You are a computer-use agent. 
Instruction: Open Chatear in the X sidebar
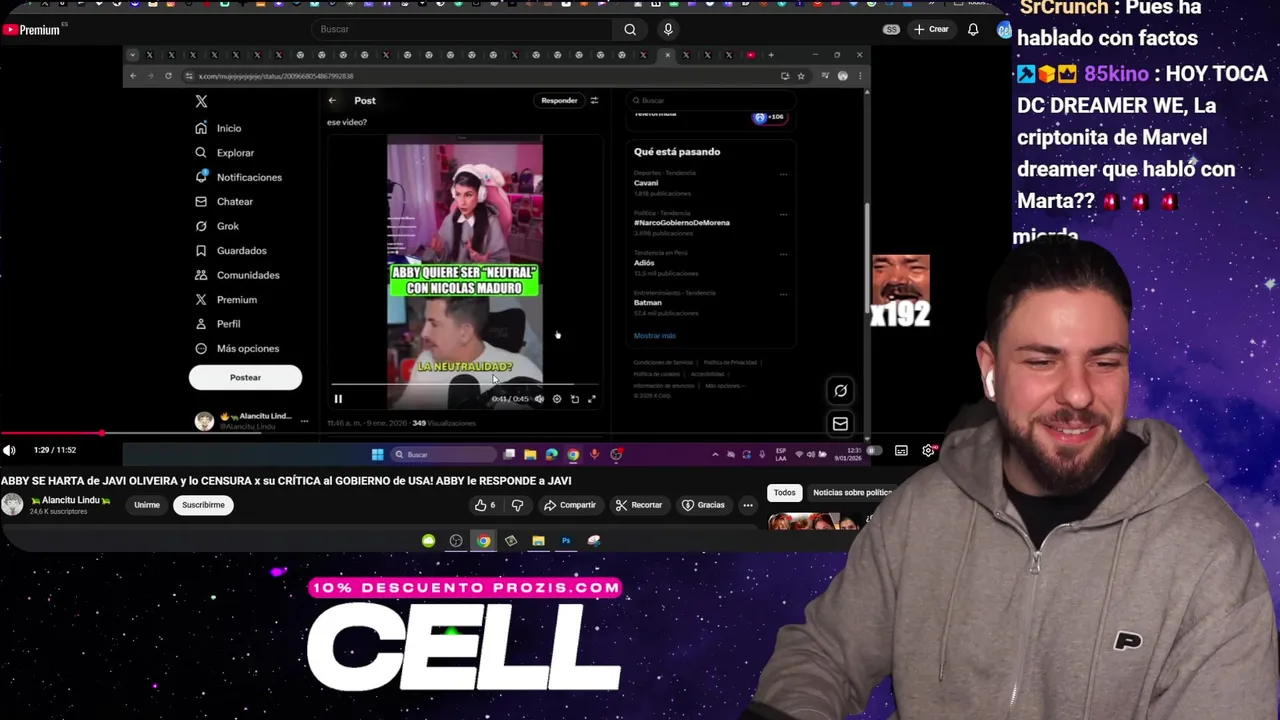[x=224, y=202]
